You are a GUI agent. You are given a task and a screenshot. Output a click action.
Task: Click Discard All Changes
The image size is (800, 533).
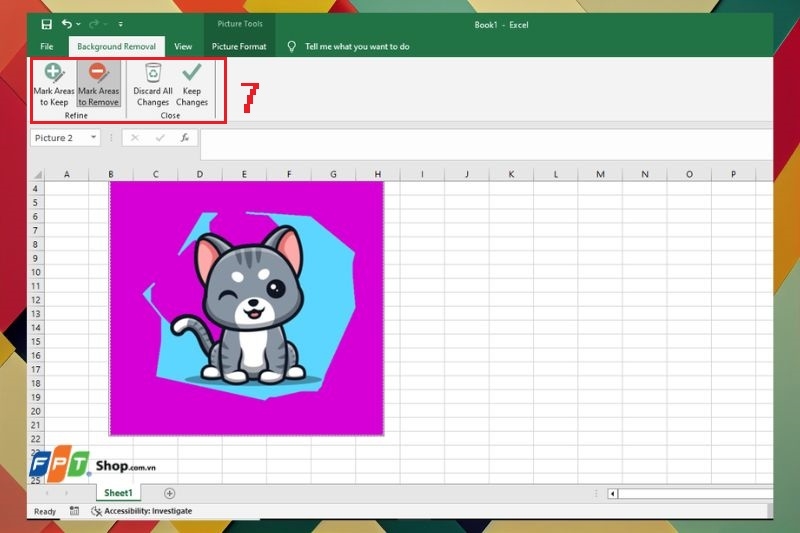pyautogui.click(x=153, y=85)
